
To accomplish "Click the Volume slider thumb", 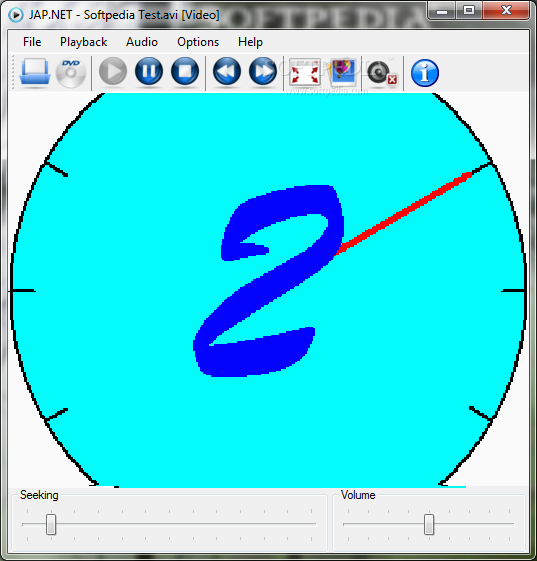I will pos(429,525).
